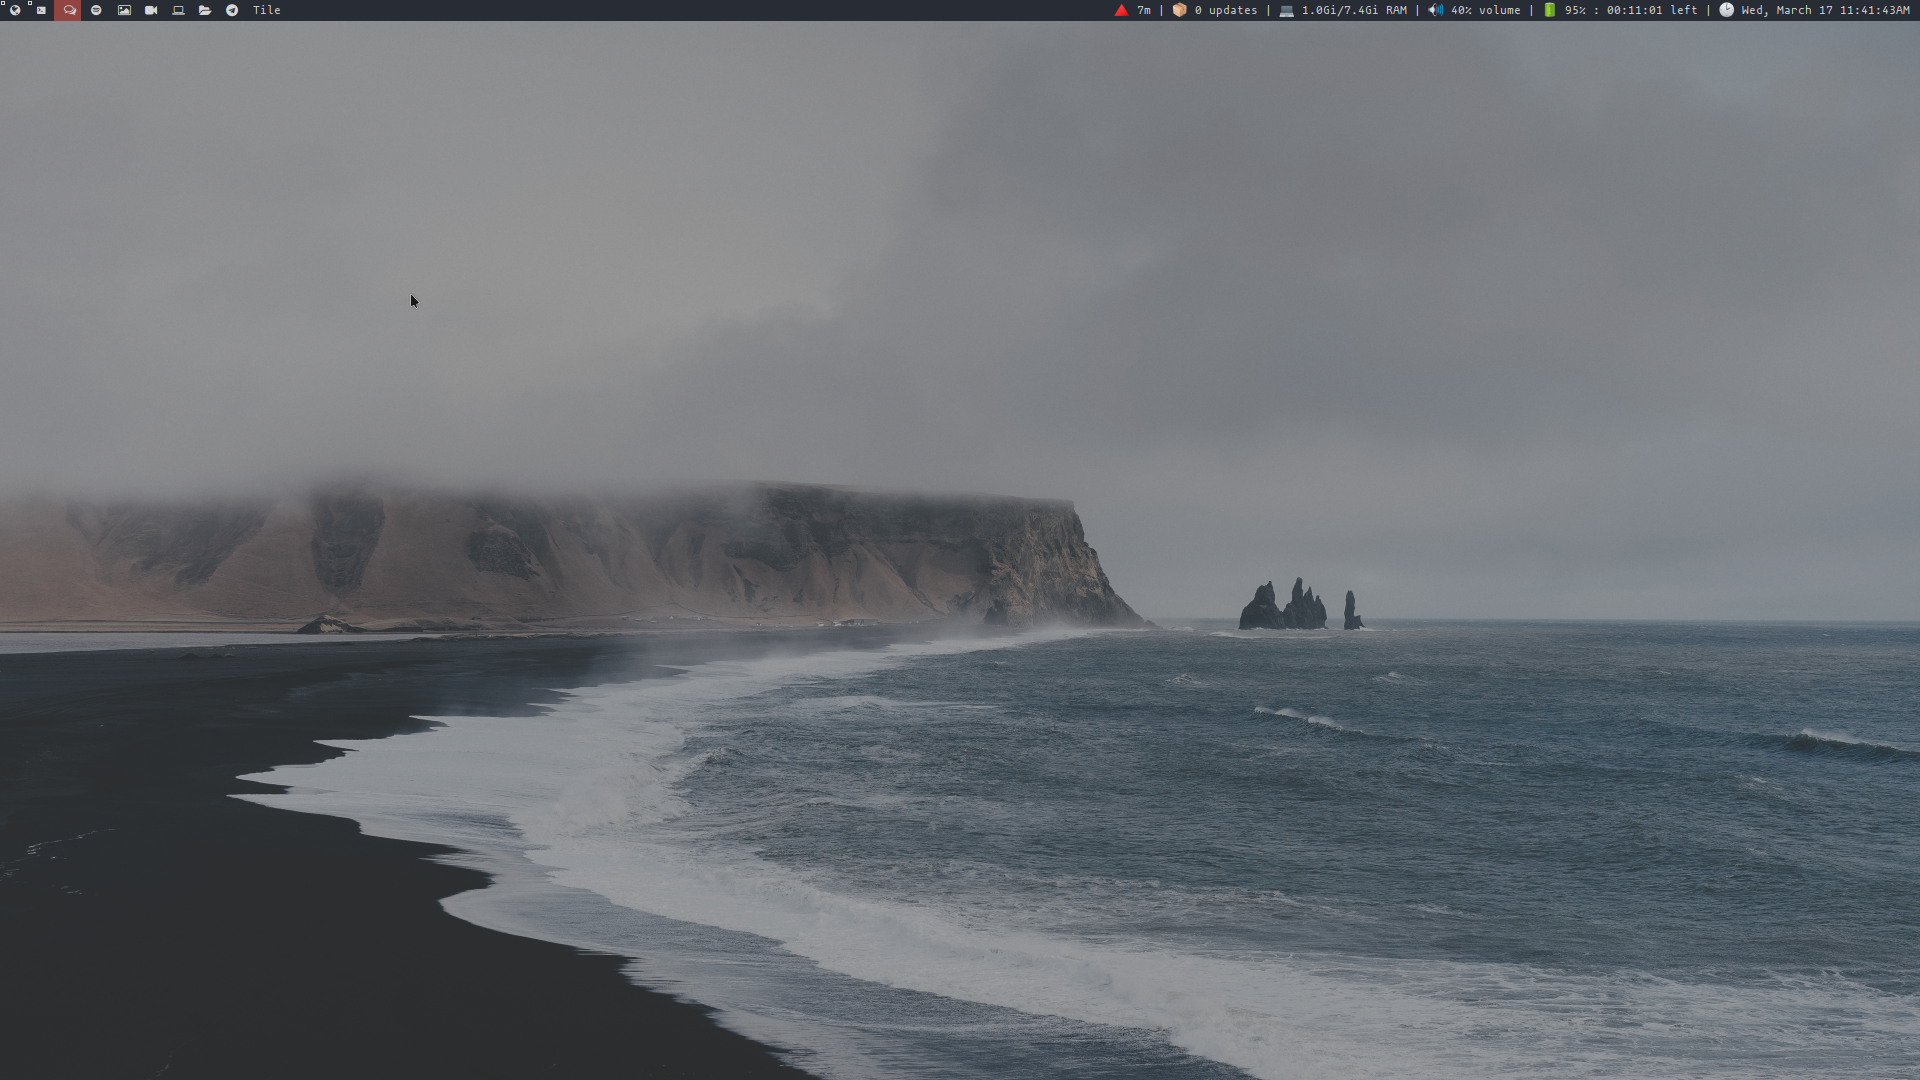Click the red triangle uptime icon
1920x1080 pixels.
point(1121,10)
